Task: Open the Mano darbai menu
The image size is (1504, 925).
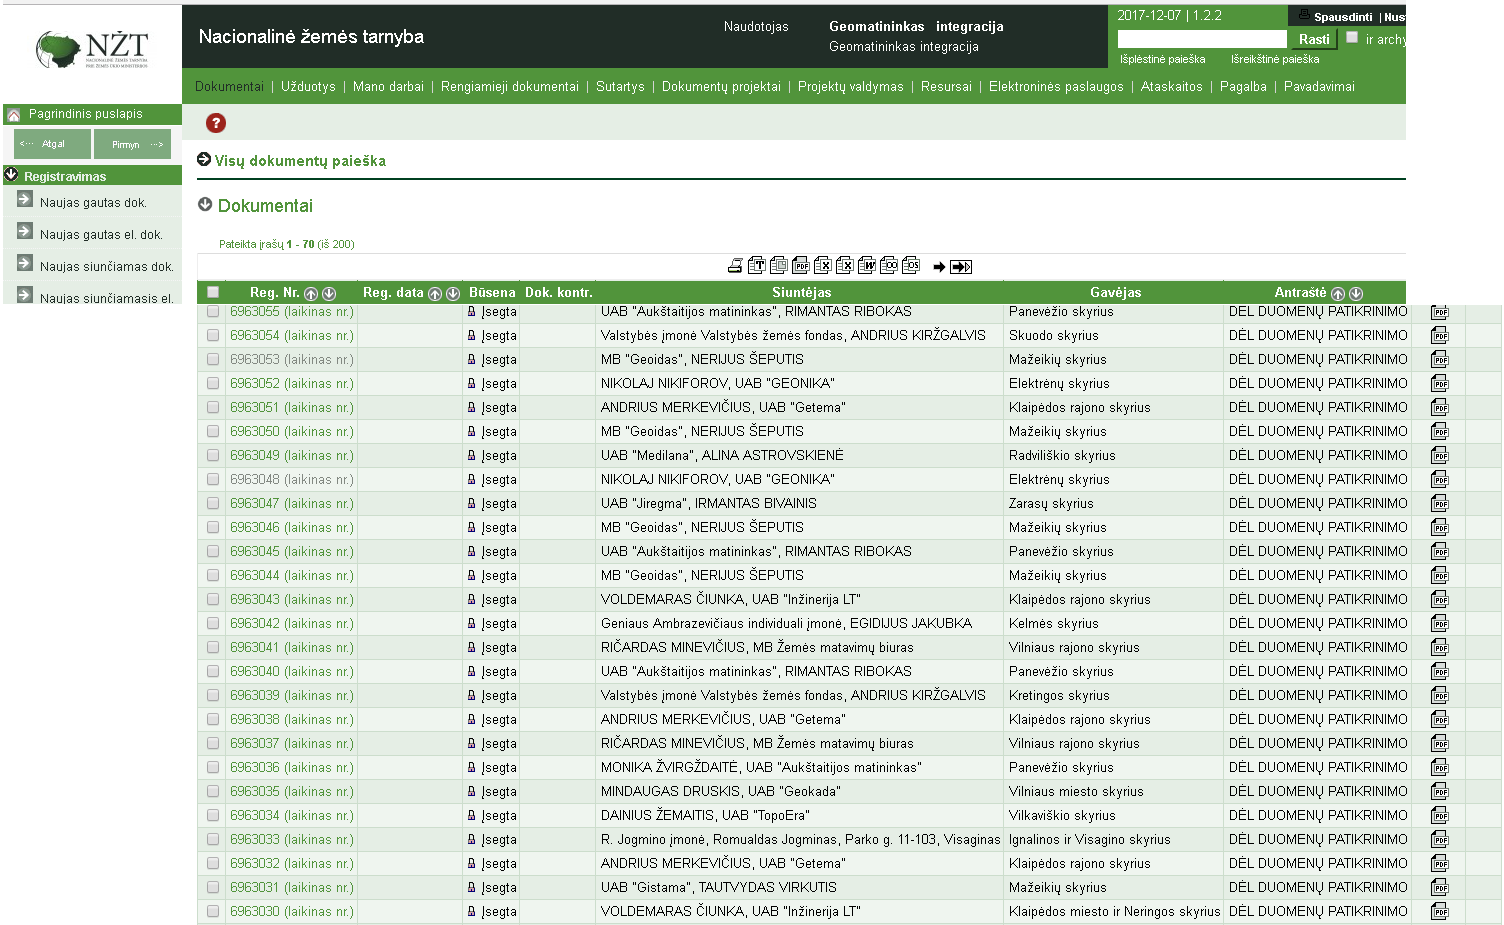Action: click(x=388, y=87)
